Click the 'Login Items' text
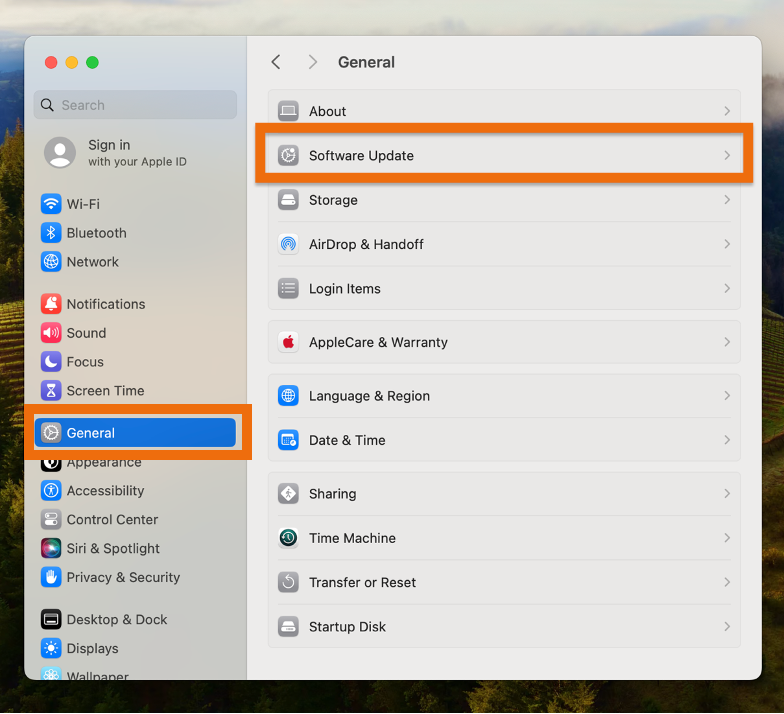This screenshot has width=784, height=714. click(x=345, y=288)
